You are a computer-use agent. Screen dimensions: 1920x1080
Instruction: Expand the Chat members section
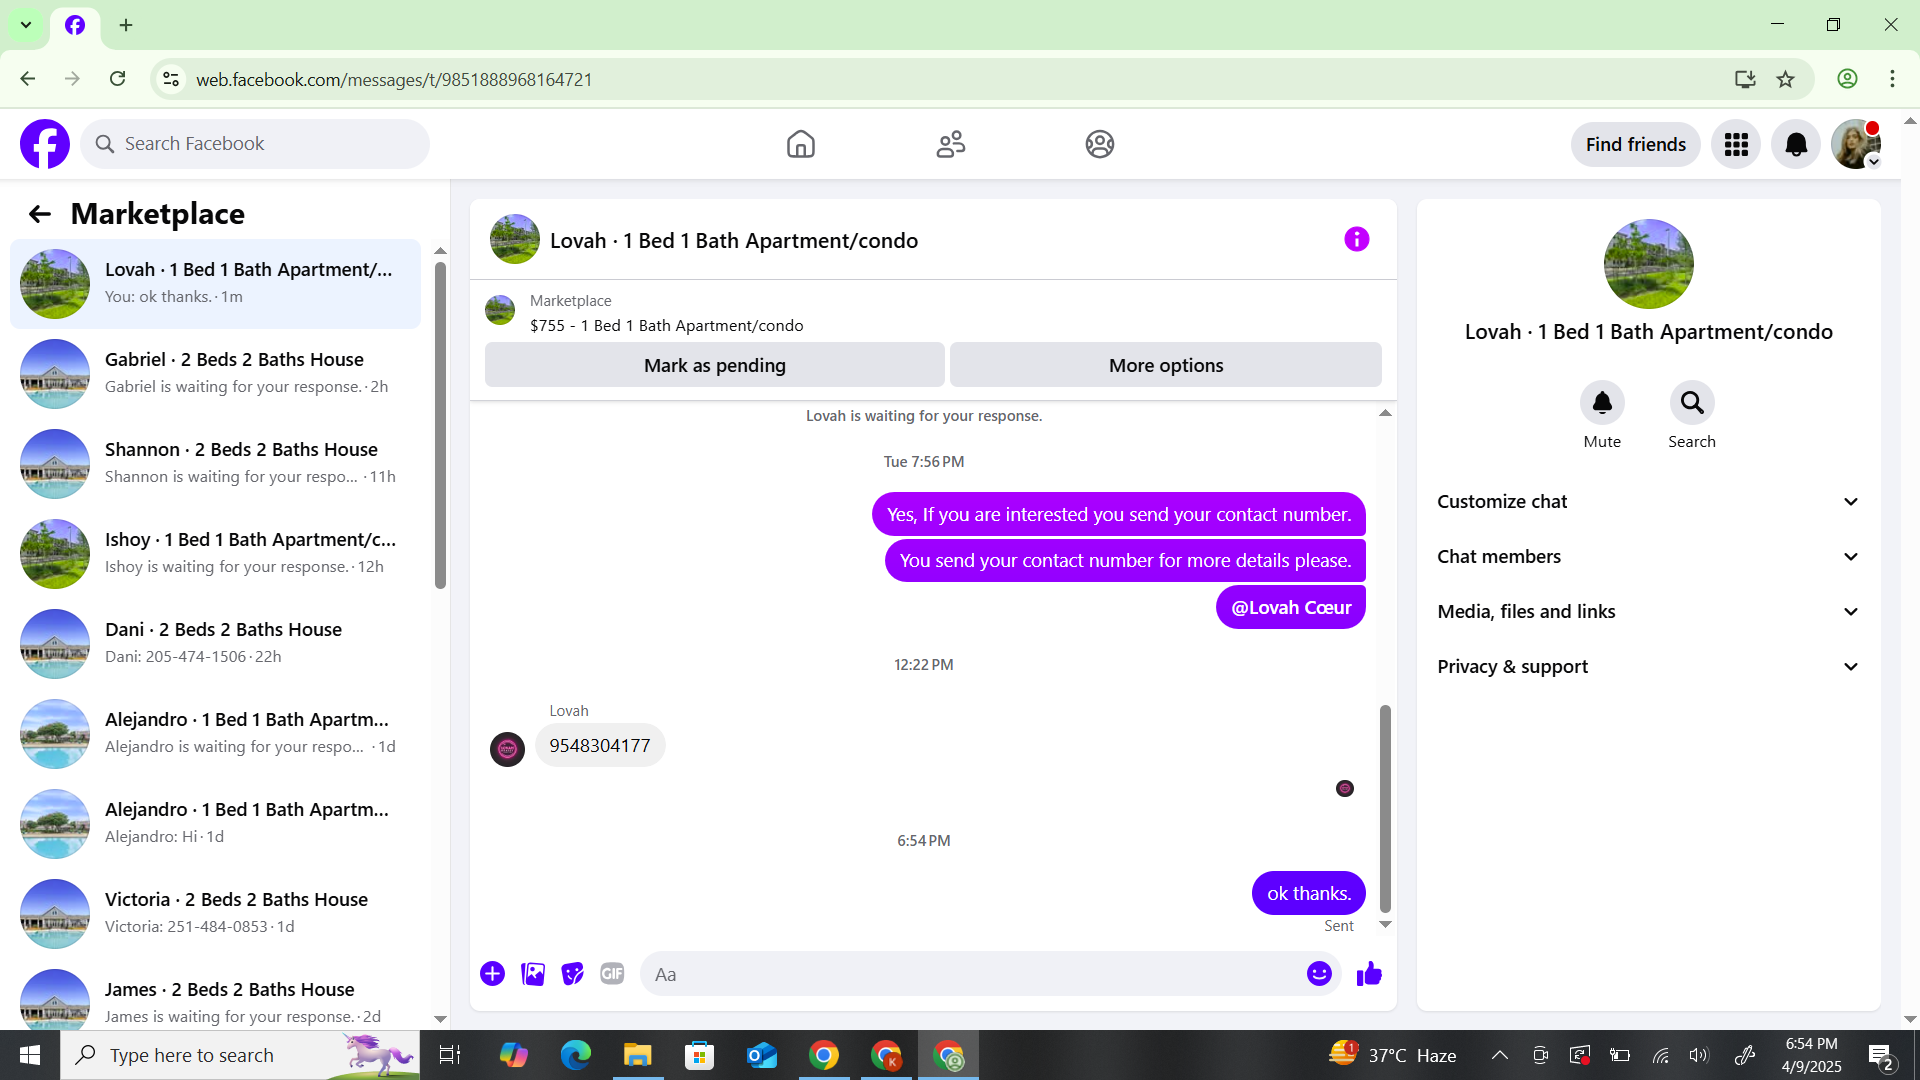coord(1648,557)
